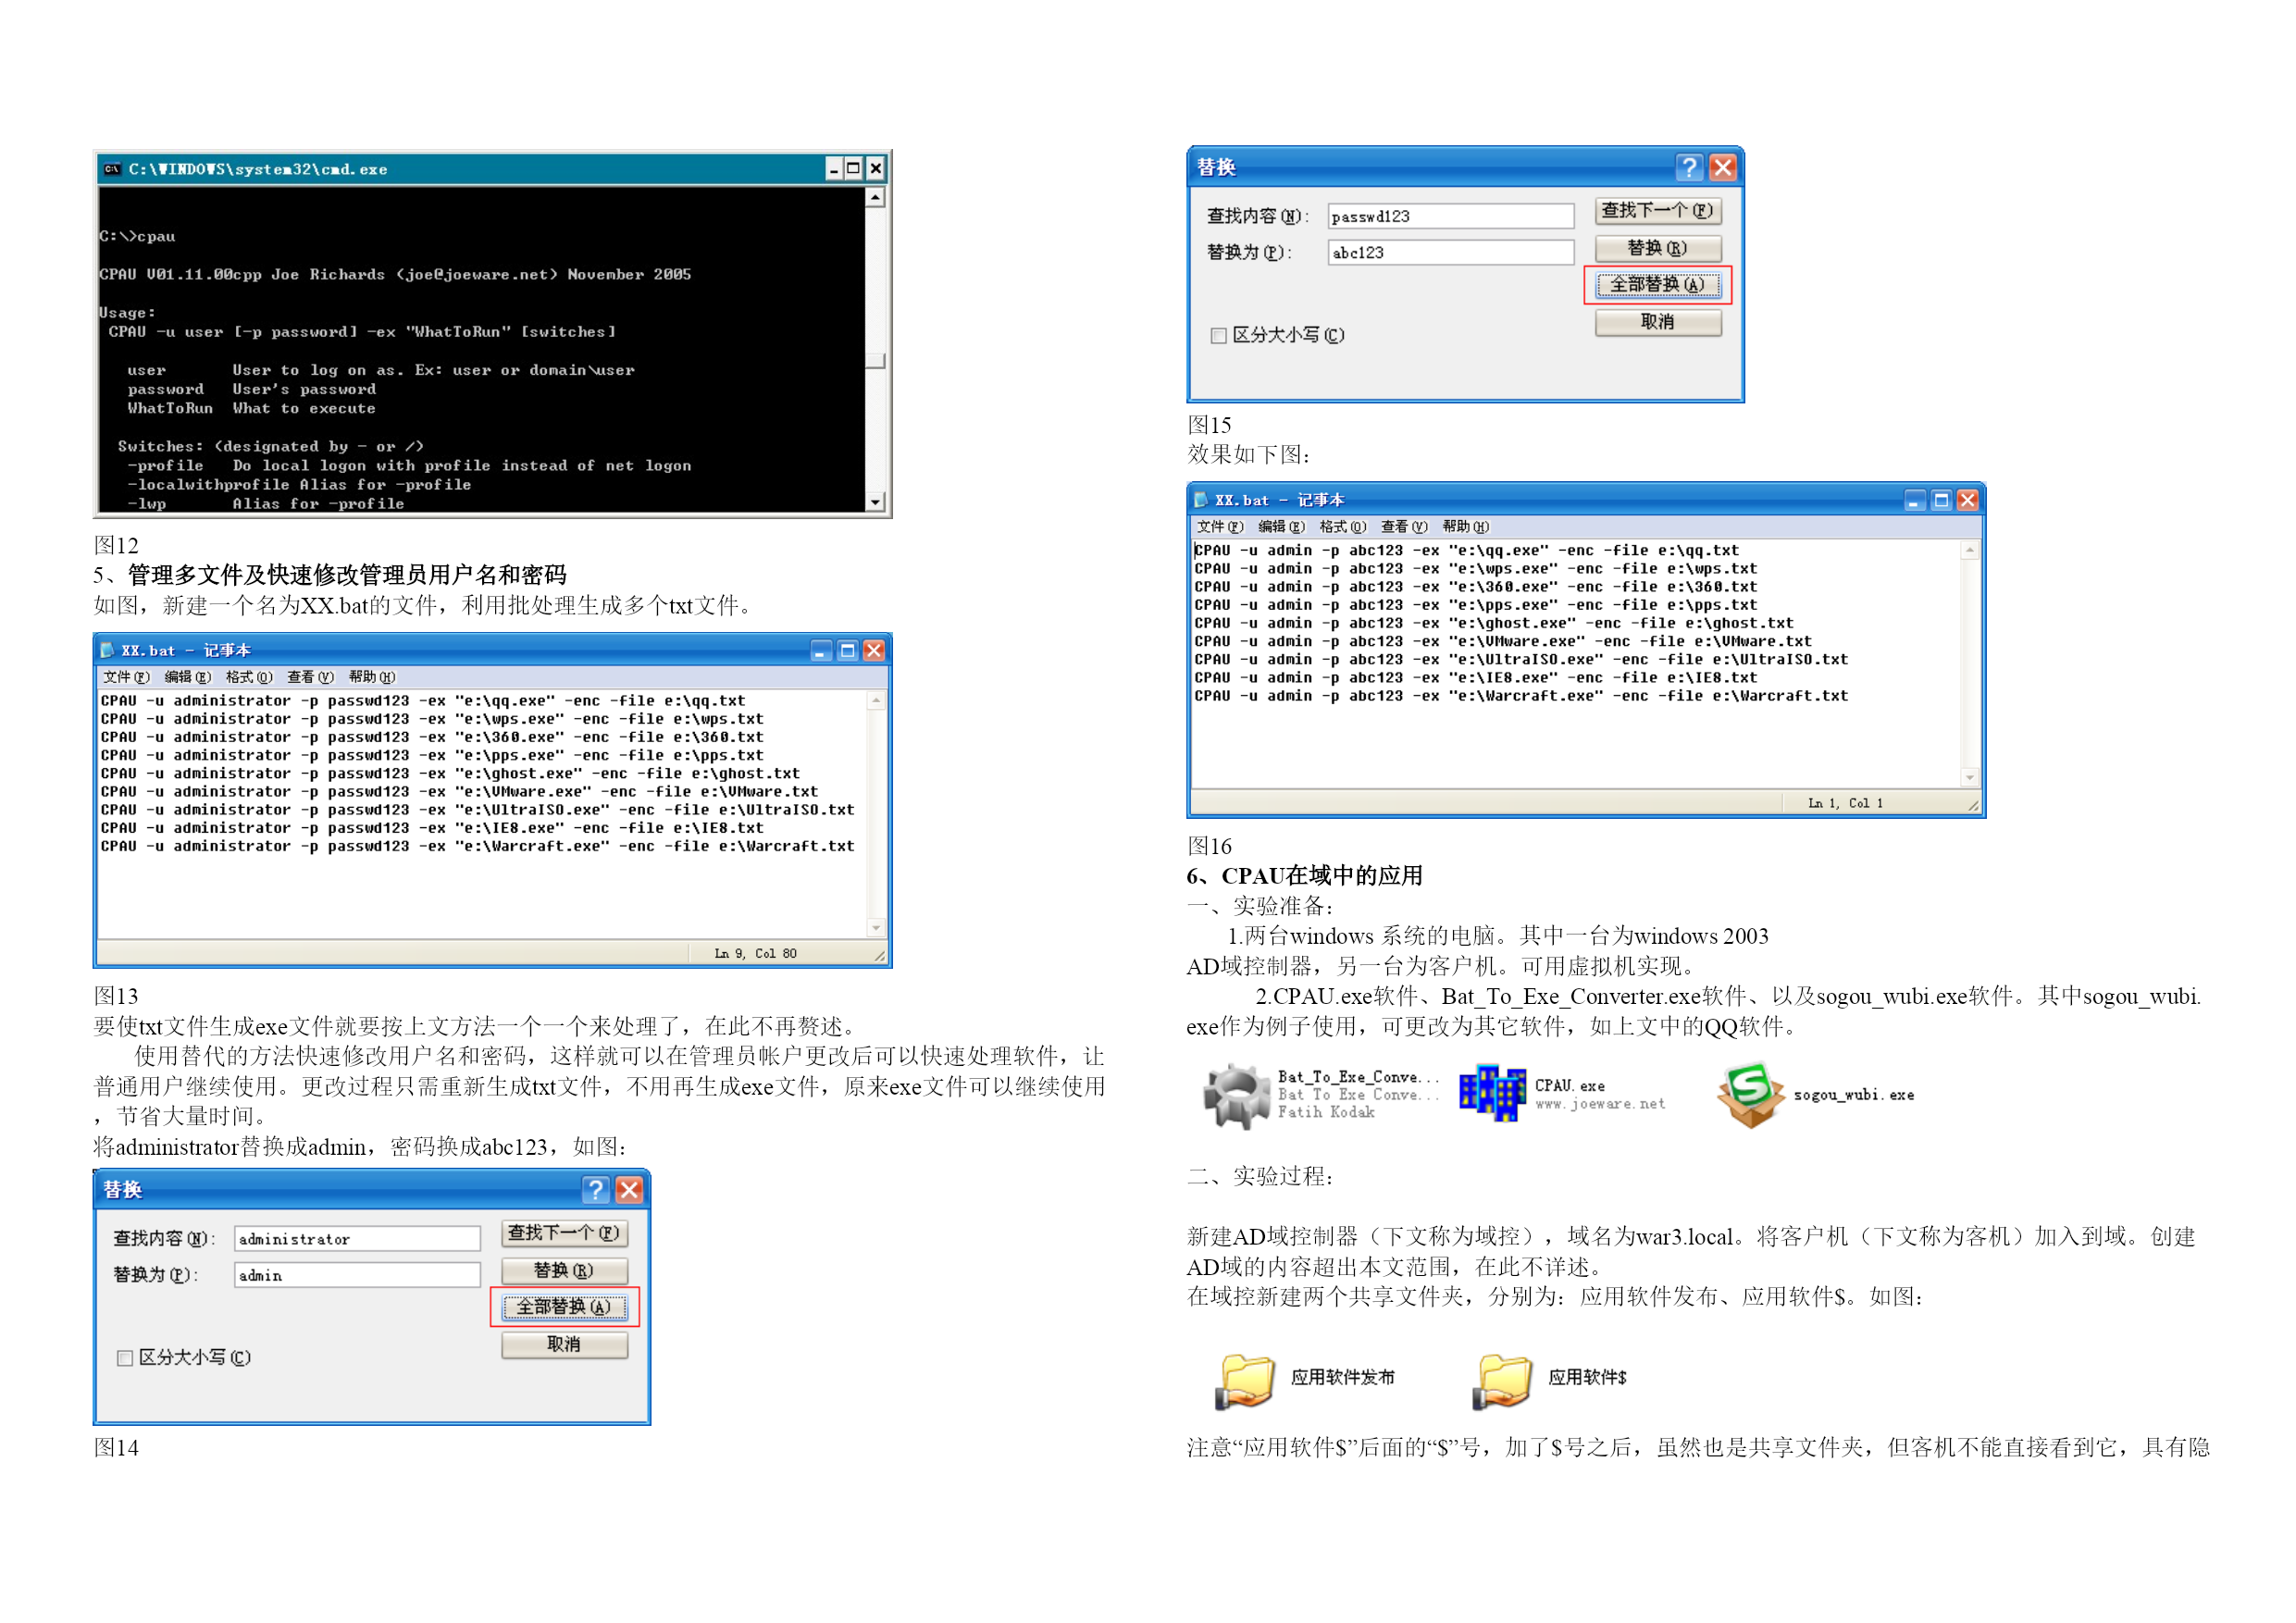Maximize the figure 16 XX.bat notepad window
Screen dimensions: 2296x1623
1941,500
